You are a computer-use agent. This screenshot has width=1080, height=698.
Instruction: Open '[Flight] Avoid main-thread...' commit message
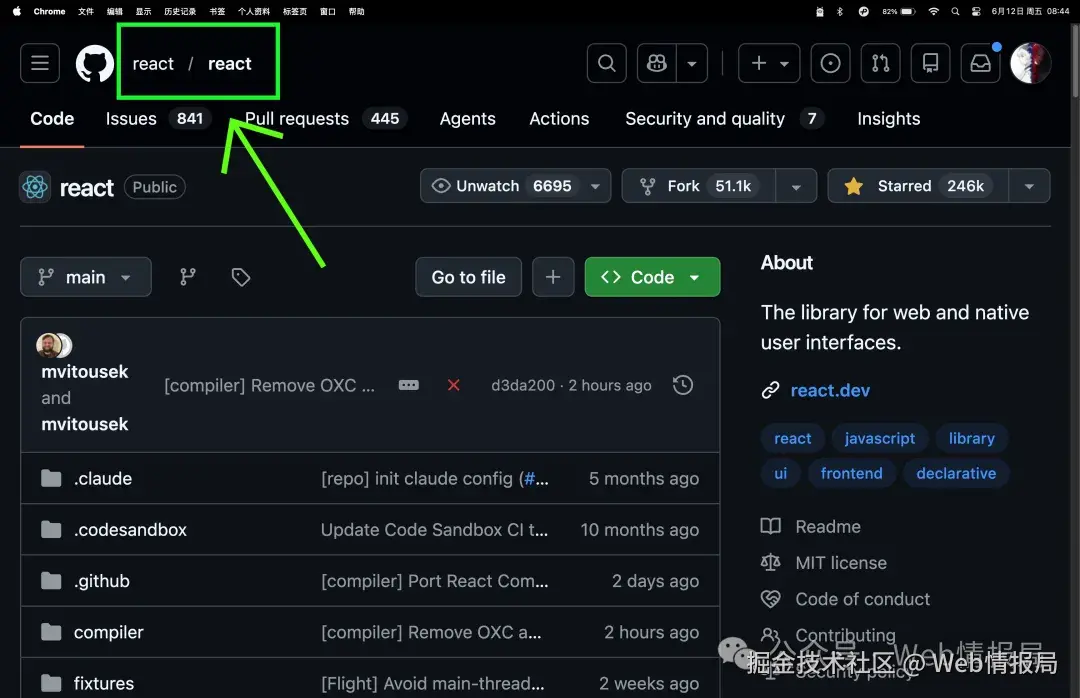(433, 683)
